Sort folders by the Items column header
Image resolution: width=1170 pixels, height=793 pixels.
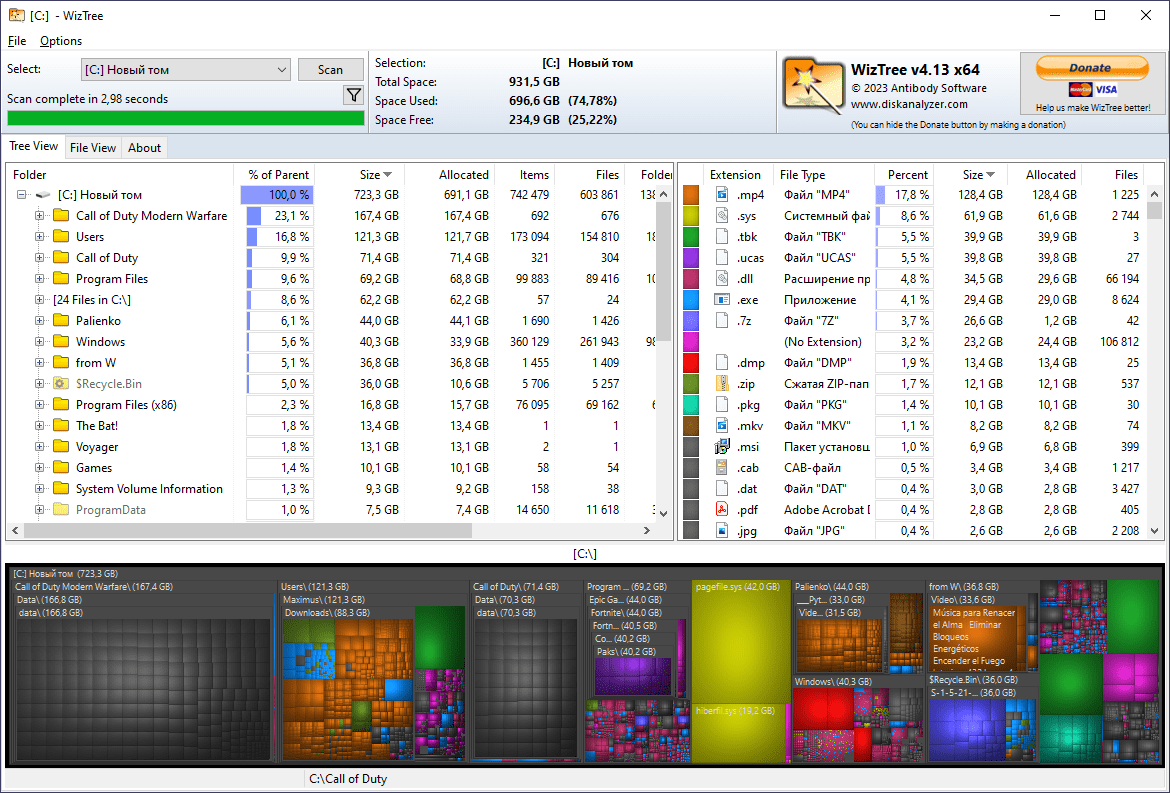[x=525, y=175]
